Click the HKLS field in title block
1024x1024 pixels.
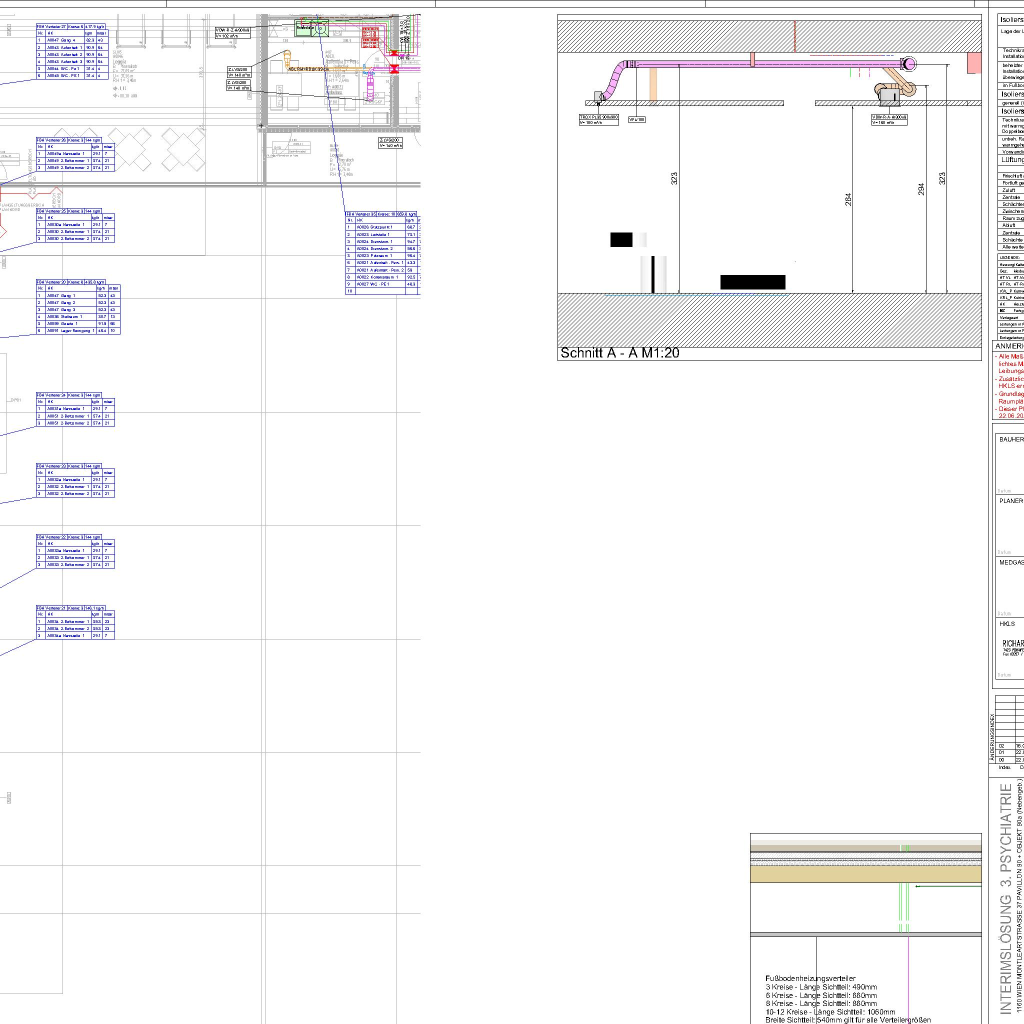coord(1007,623)
